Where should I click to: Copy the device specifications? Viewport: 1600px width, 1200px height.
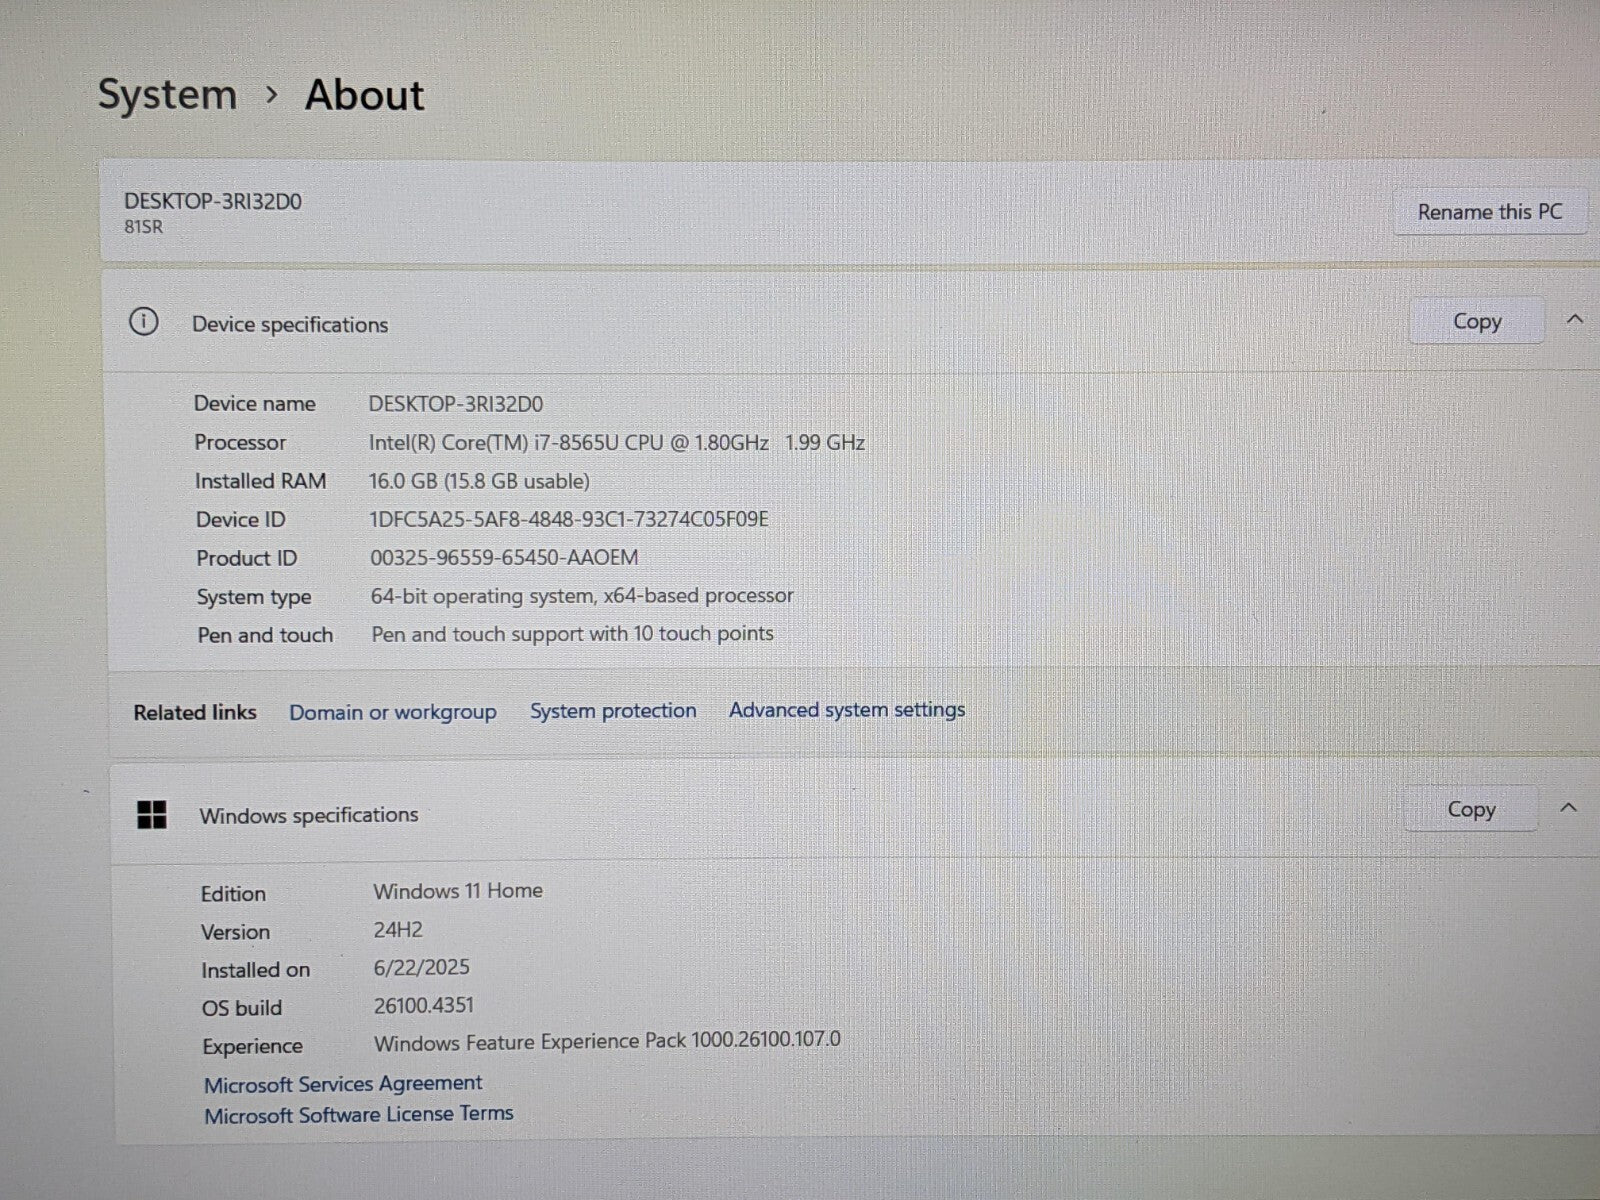(x=1476, y=322)
